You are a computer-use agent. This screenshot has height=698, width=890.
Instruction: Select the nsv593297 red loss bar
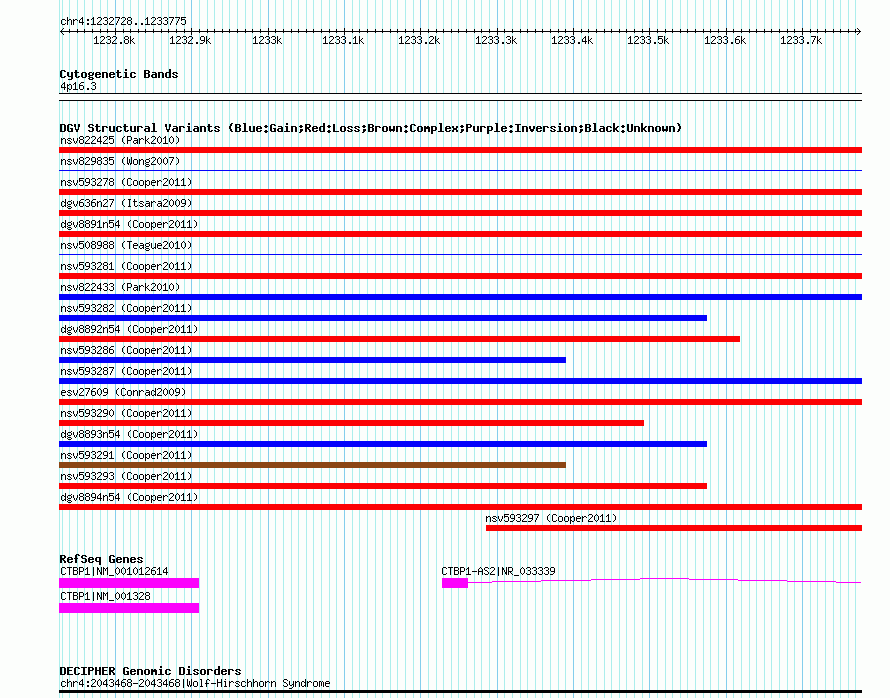(674, 528)
